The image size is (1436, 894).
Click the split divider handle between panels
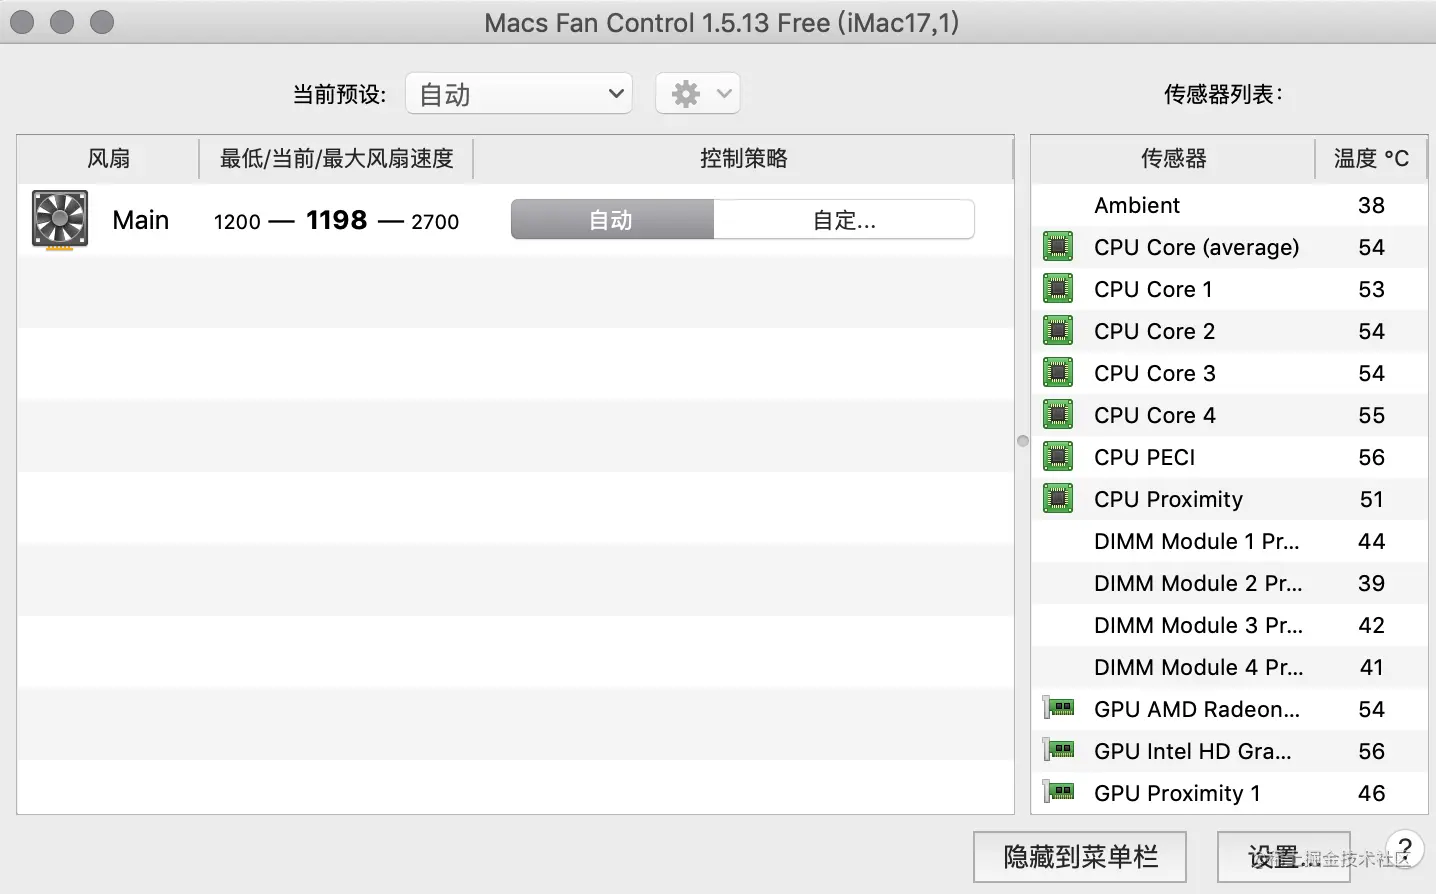1023,441
